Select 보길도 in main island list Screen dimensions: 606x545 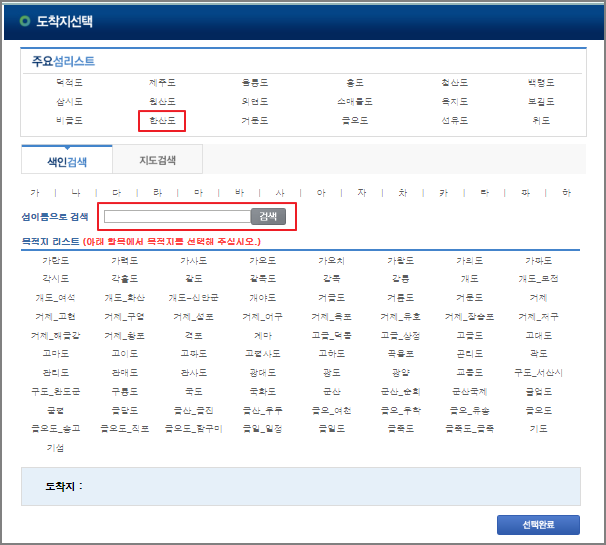[541, 102]
